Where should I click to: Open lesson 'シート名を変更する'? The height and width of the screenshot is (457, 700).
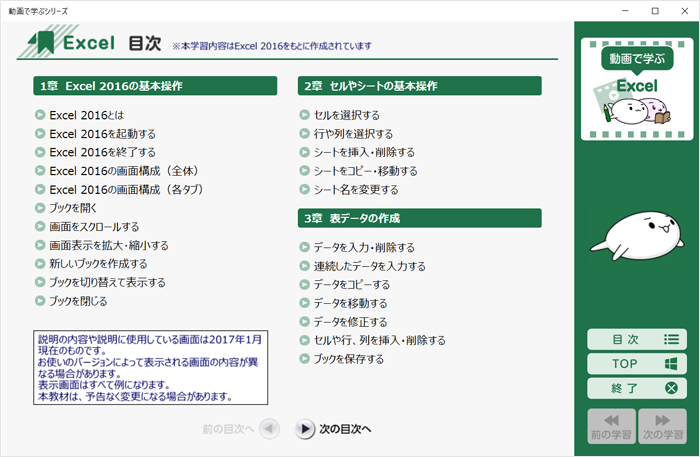click(x=349, y=190)
